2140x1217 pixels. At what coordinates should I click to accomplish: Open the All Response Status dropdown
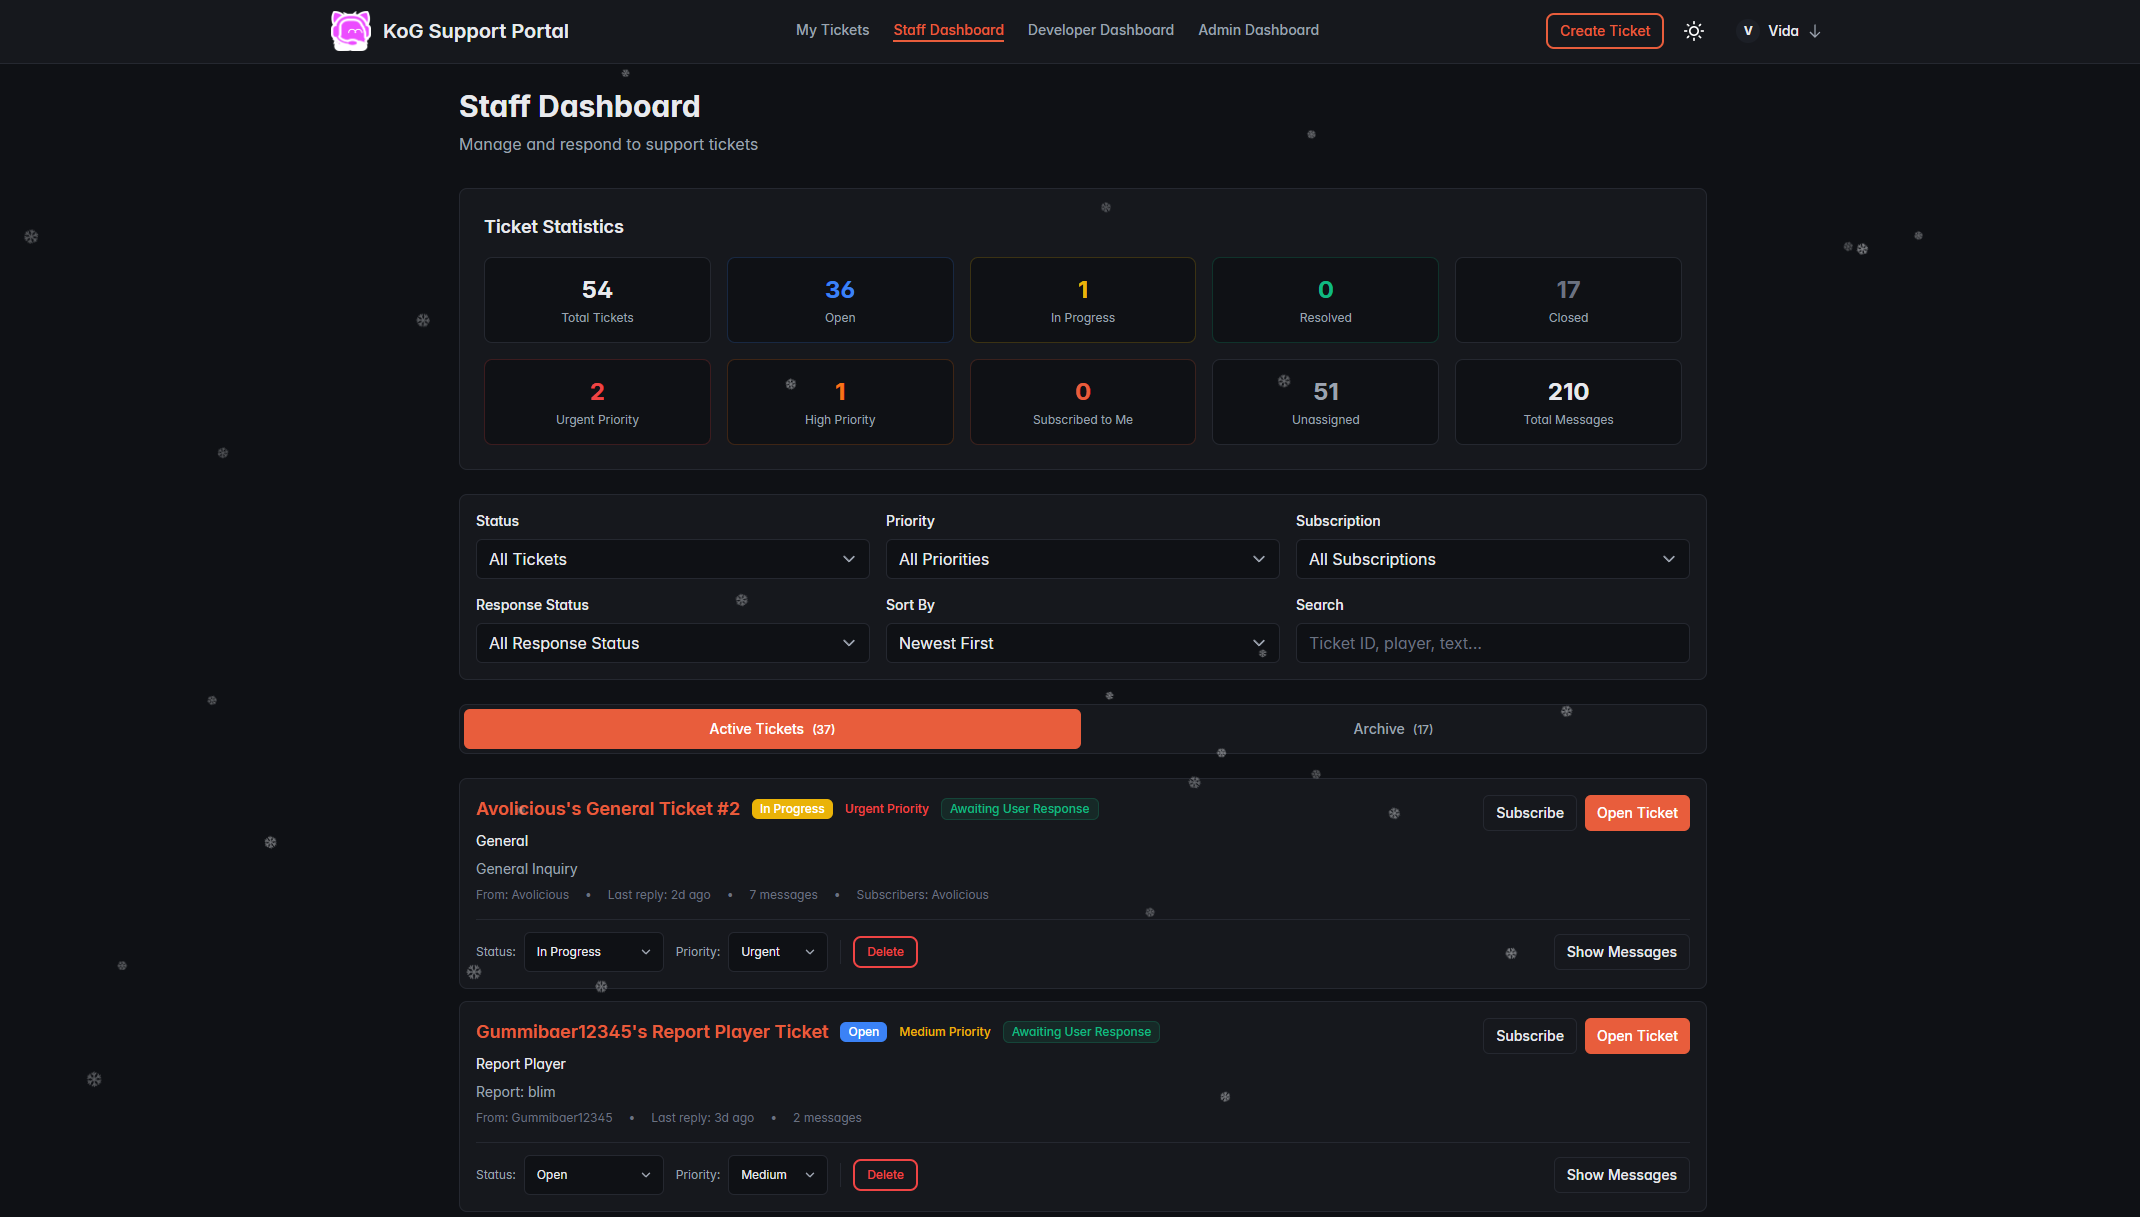tap(672, 643)
